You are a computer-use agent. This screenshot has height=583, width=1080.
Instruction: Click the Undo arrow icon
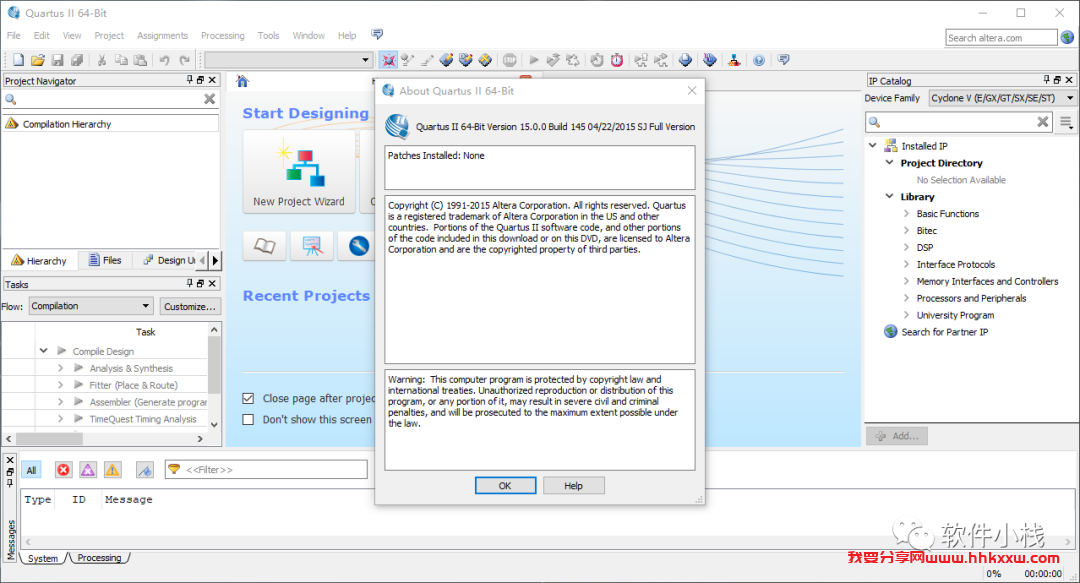[164, 61]
